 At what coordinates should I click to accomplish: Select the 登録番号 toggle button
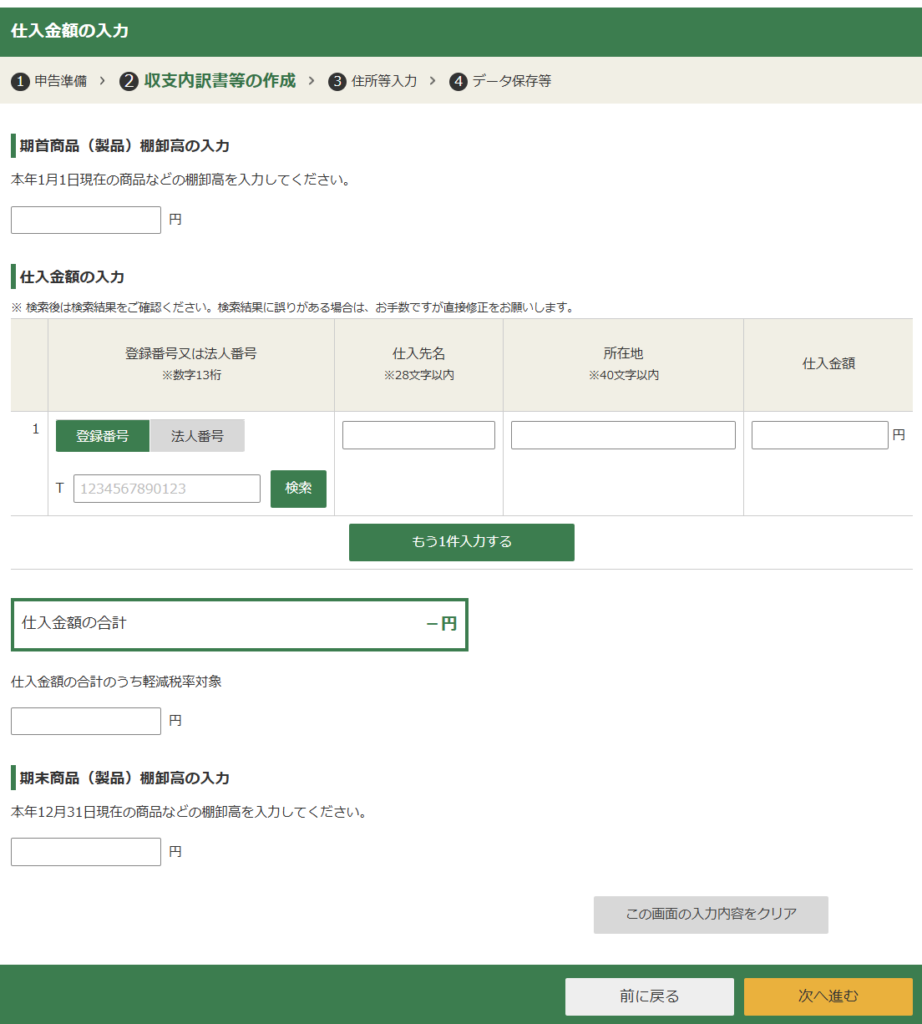point(103,436)
